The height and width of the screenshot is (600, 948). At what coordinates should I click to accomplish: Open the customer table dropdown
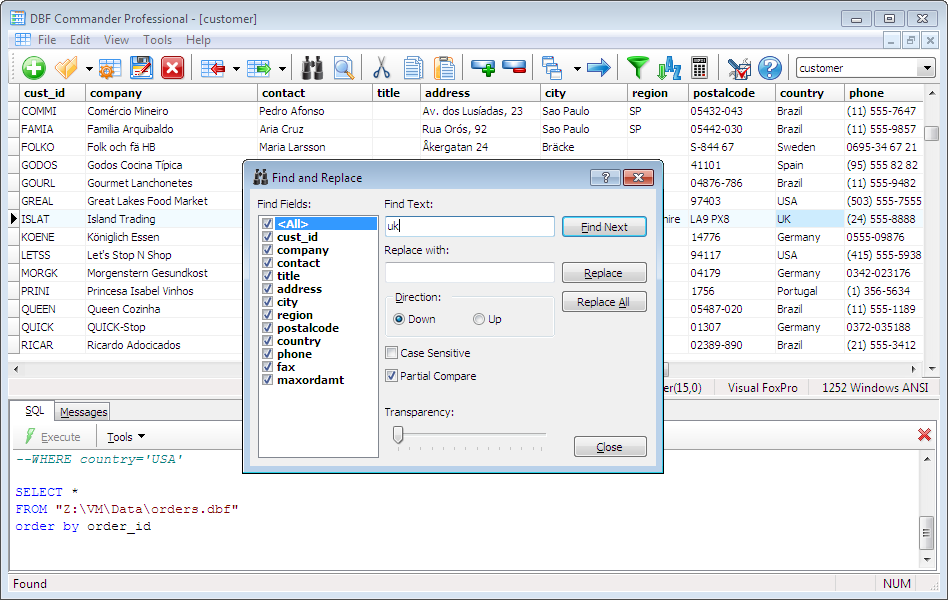[x=926, y=68]
